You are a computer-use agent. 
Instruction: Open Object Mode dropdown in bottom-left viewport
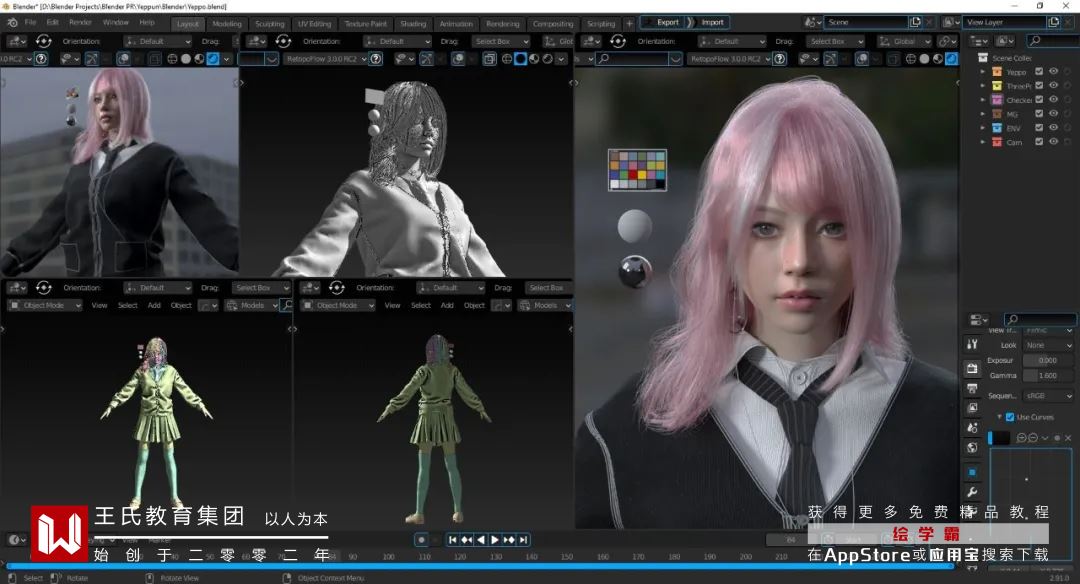(x=45, y=305)
